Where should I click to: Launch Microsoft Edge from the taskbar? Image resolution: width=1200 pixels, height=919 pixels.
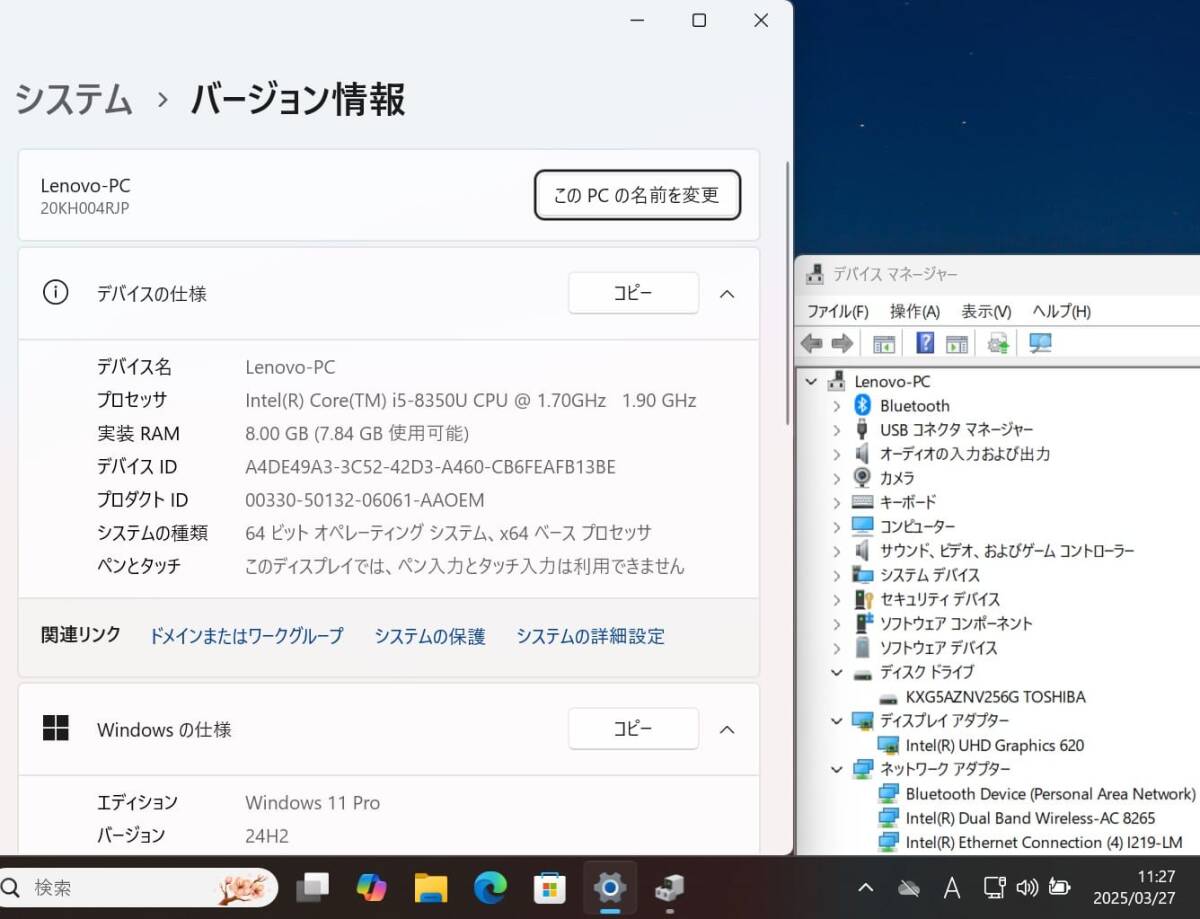coord(490,887)
